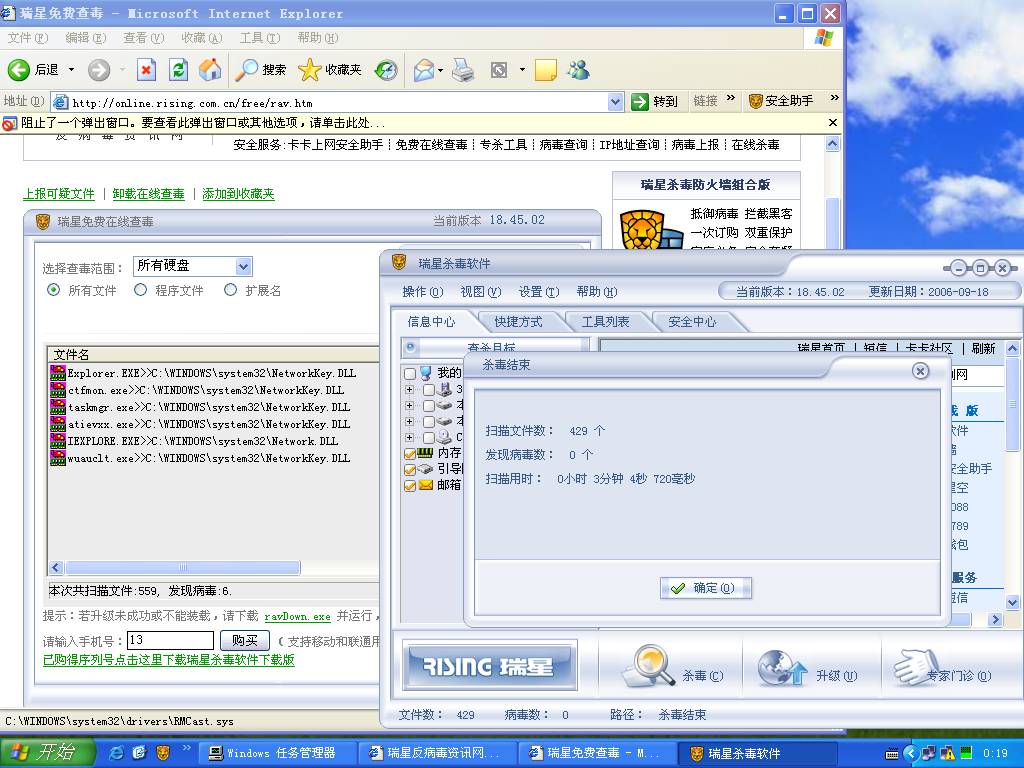Open the 工具 menu in Internet Explorer
Screen dimensions: 1024x768
[259, 38]
